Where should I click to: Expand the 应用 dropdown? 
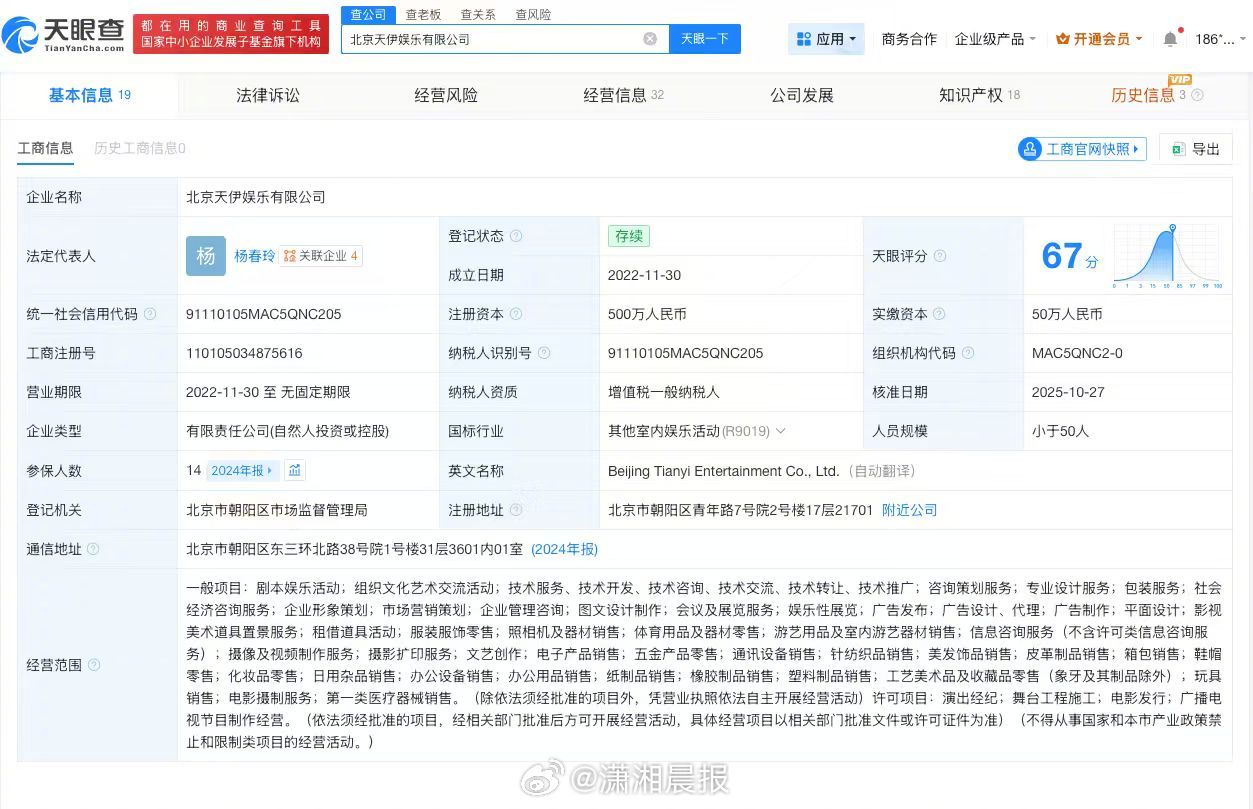pos(853,39)
